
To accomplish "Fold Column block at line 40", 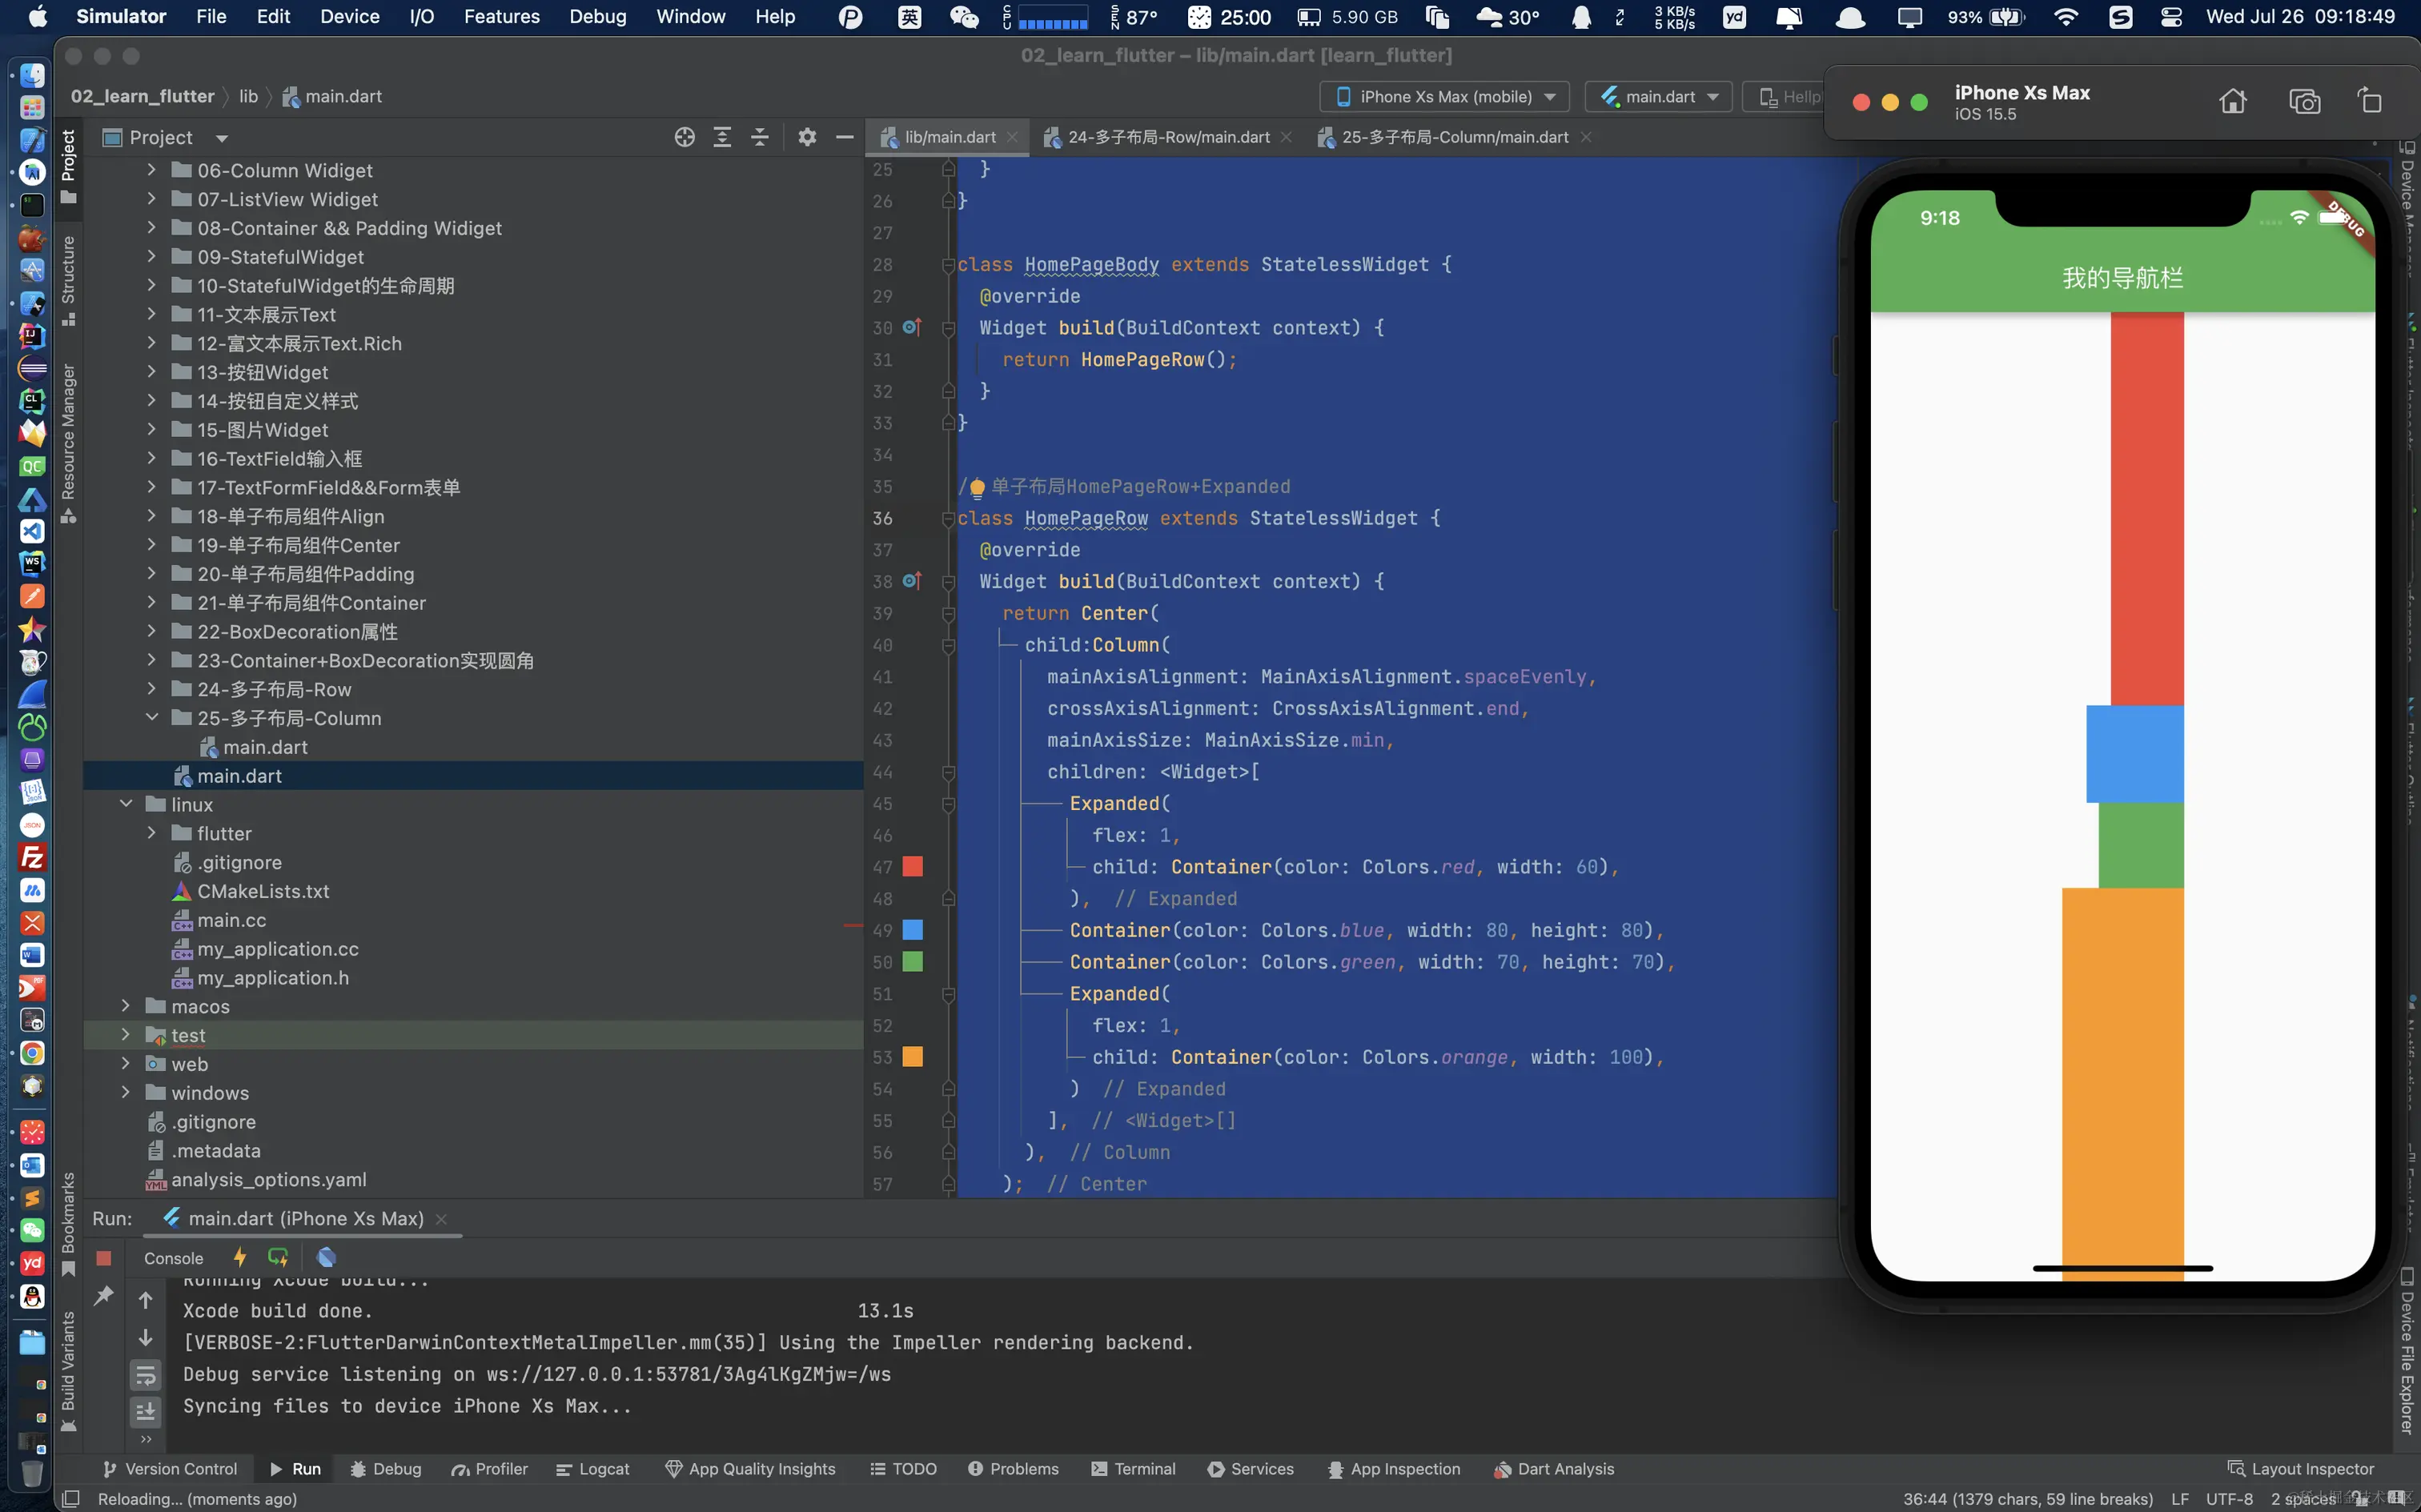I will coord(948,646).
